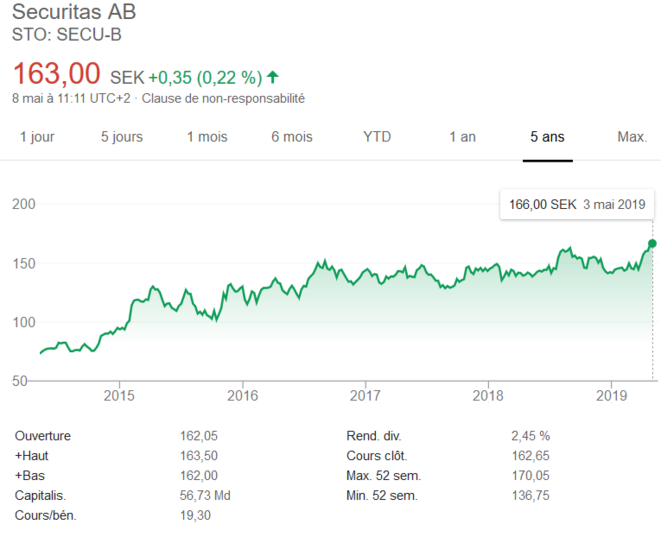Click the 'Ouverture' label
Screen dimensions: 661x537
click(43, 436)
